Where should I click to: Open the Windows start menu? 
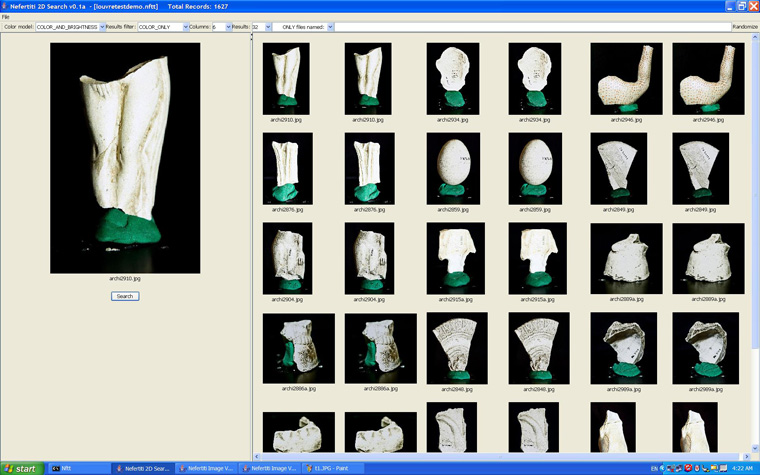tap(22, 469)
